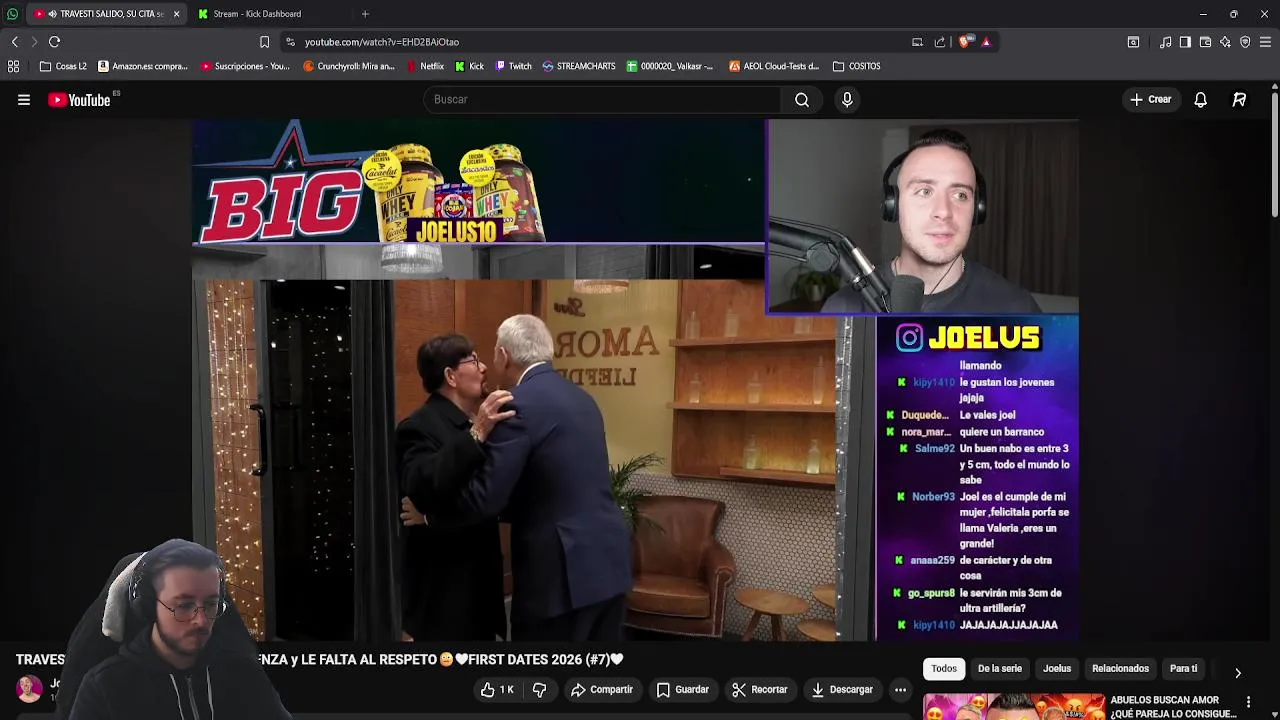Open the STREAMCHARTS bookmark
1280x720 pixels.
(x=579, y=66)
